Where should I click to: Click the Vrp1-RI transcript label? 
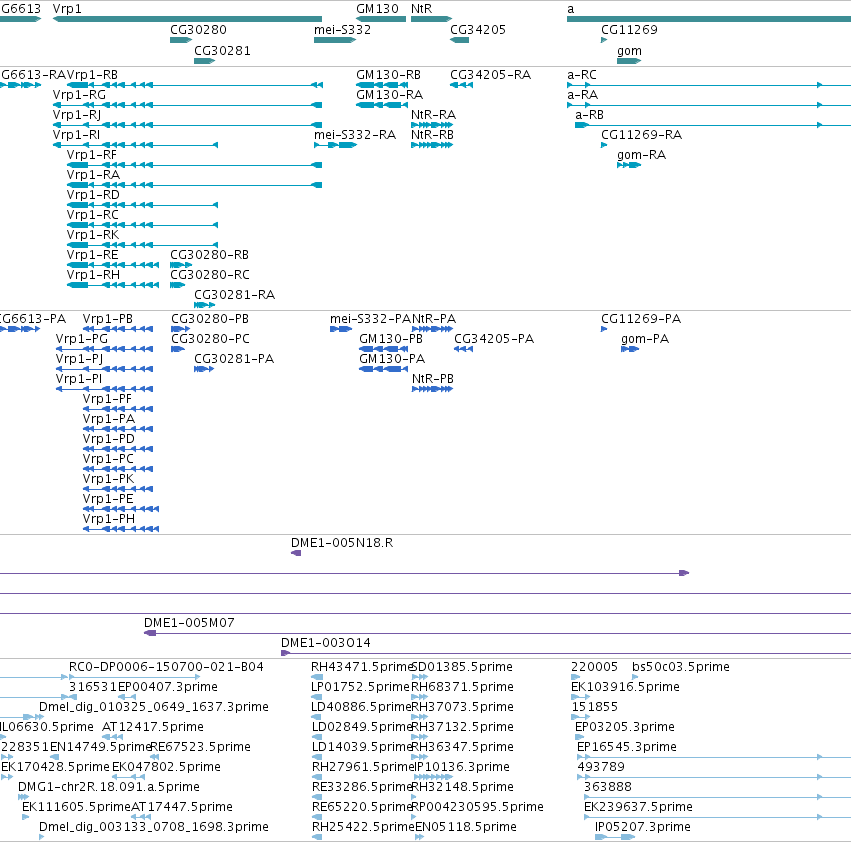(x=76, y=135)
